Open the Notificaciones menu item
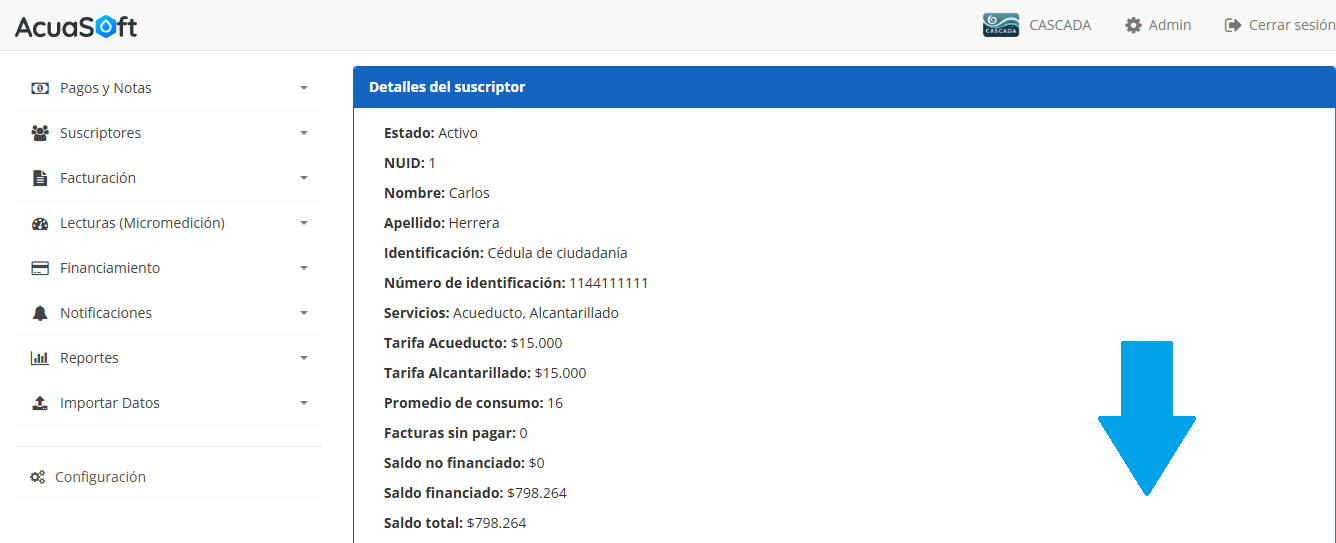The width and height of the screenshot is (1336, 543). (x=106, y=313)
